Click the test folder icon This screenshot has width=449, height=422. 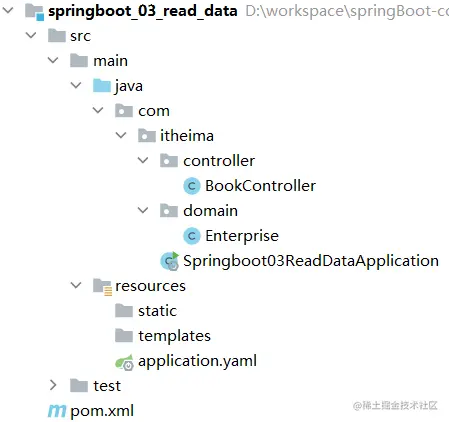79,386
